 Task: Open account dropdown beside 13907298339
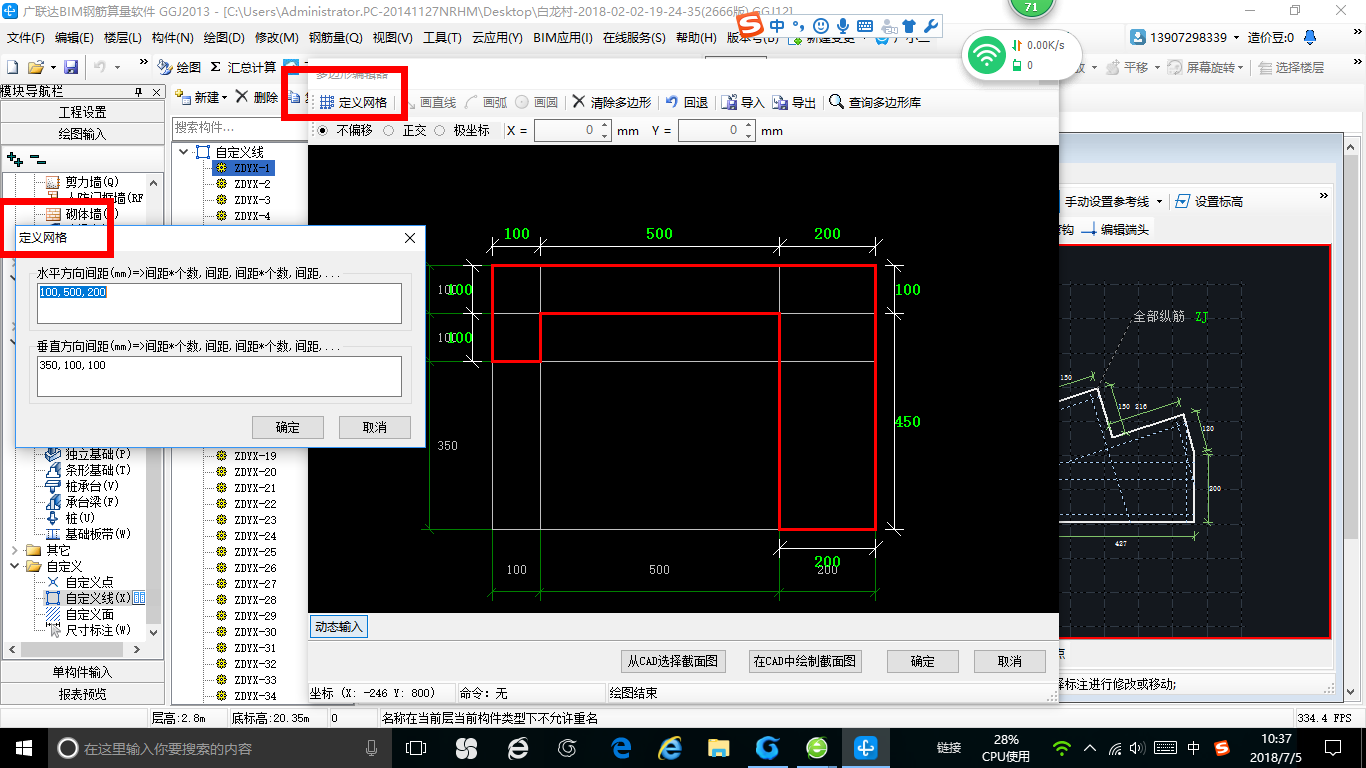[1236, 38]
